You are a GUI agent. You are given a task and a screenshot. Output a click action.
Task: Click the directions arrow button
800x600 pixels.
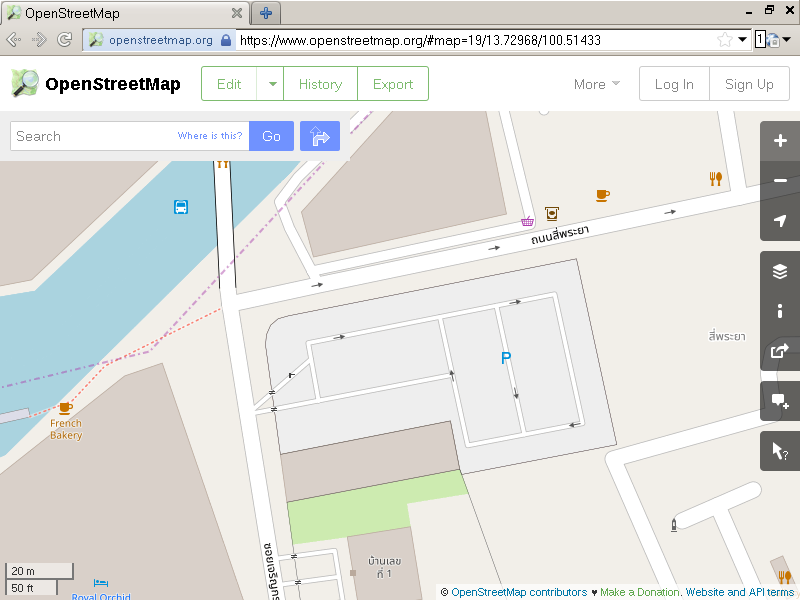[320, 136]
